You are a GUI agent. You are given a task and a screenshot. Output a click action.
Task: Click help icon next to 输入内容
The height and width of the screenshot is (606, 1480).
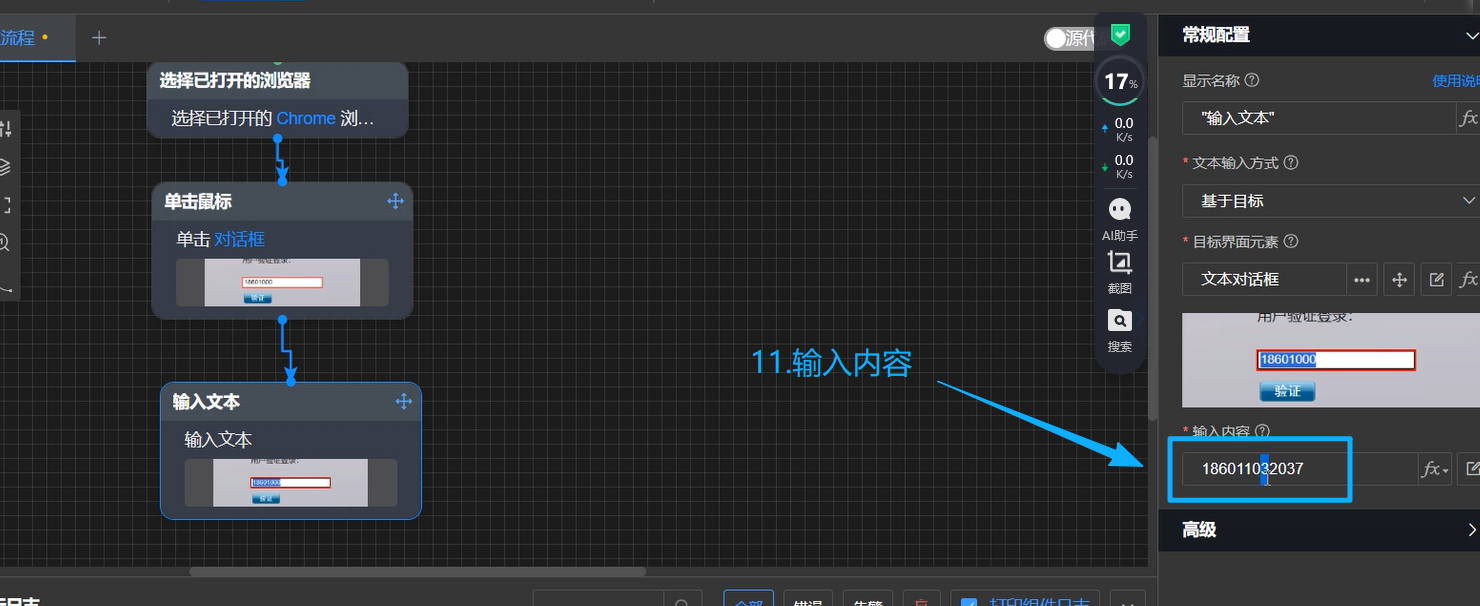[x=1263, y=431]
